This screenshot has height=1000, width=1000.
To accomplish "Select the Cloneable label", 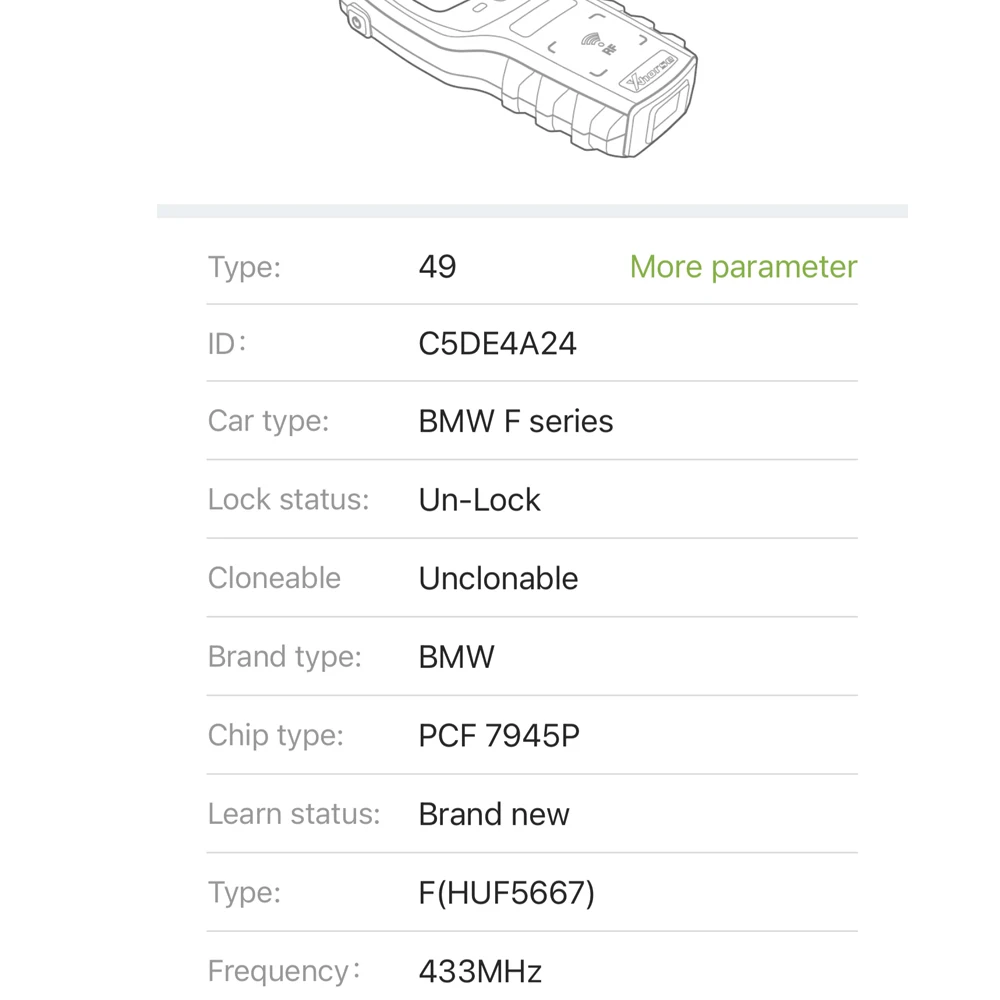I will 274,578.
